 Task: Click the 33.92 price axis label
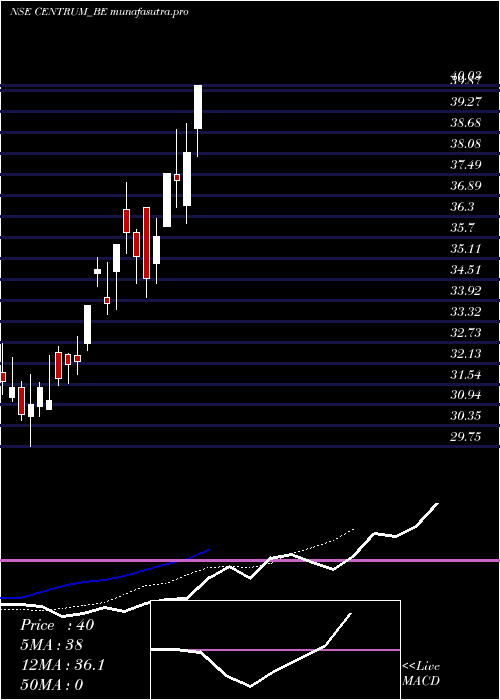coord(466,291)
